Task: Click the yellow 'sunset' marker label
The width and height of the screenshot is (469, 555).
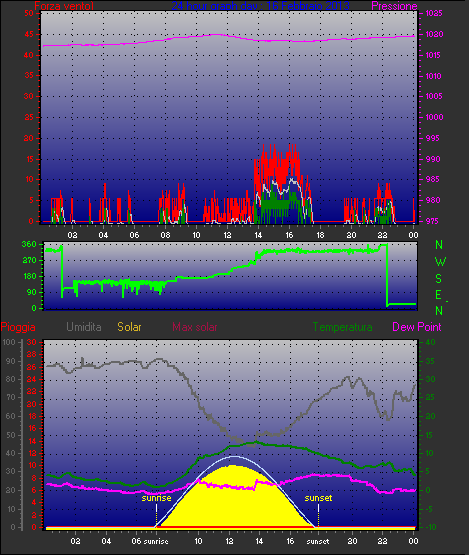Action: pyautogui.click(x=318, y=498)
